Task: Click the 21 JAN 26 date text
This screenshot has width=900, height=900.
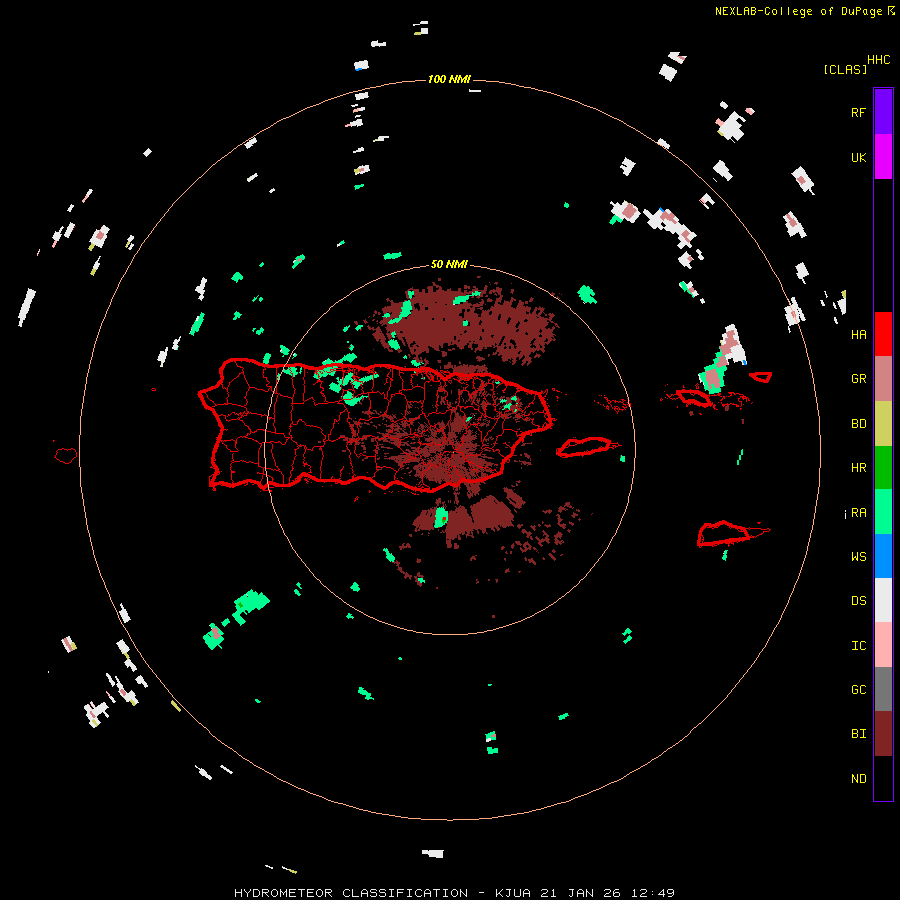Action: coord(581,893)
